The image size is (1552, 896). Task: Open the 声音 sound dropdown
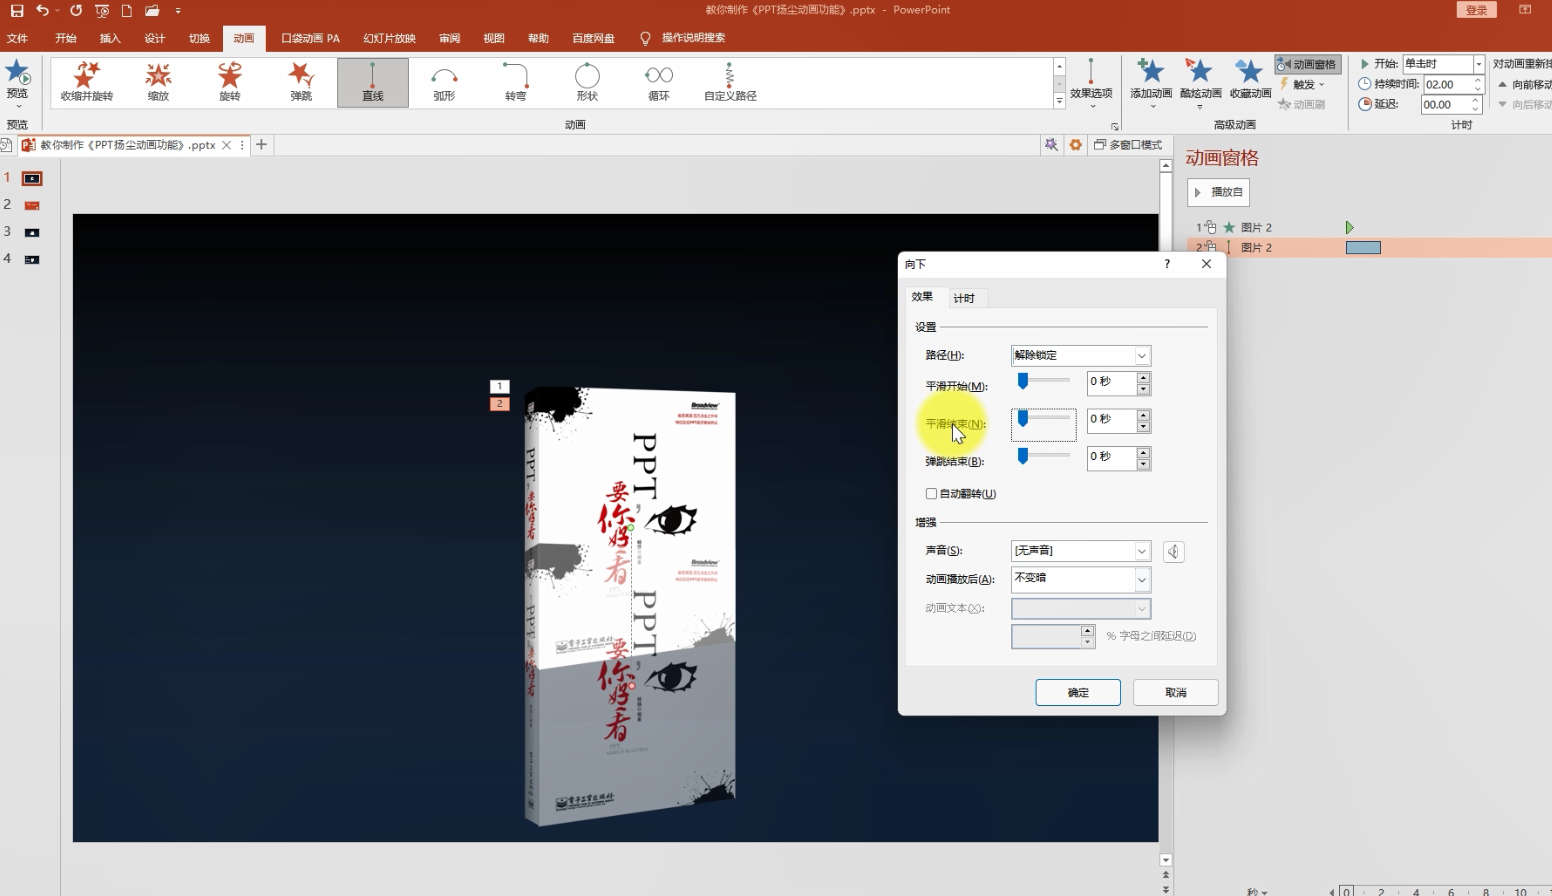[x=1141, y=551]
